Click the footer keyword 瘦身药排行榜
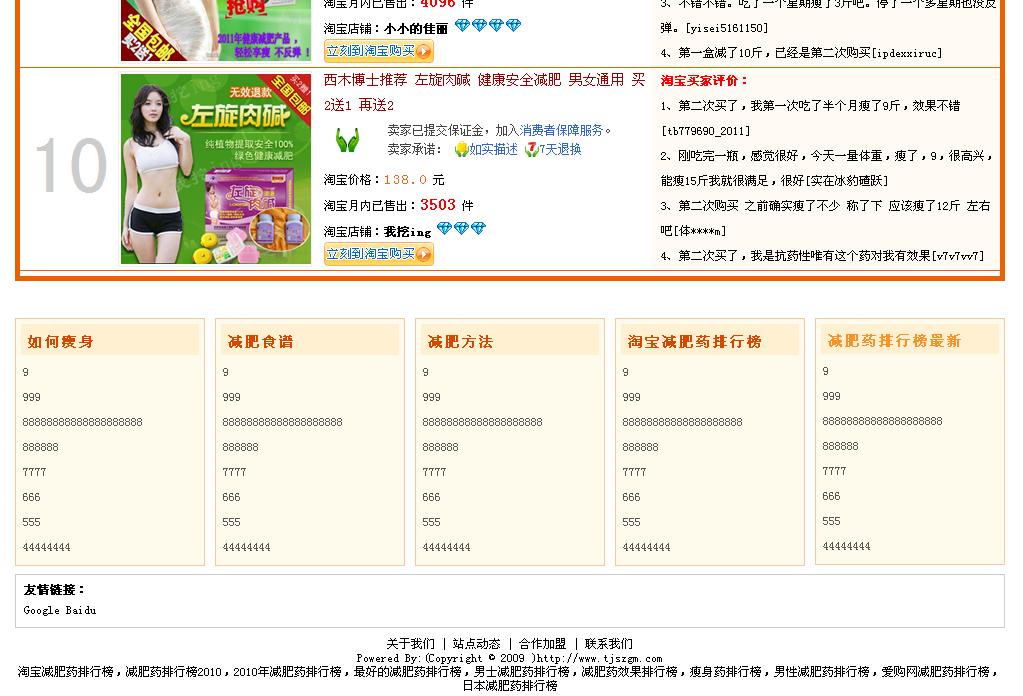This screenshot has width=1023, height=696. click(725, 672)
